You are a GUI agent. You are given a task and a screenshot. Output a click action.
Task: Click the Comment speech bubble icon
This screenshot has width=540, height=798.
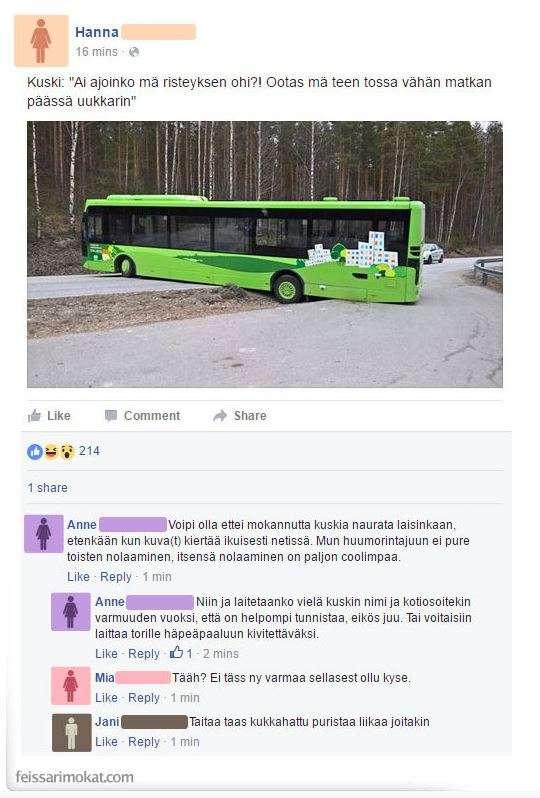click(110, 416)
